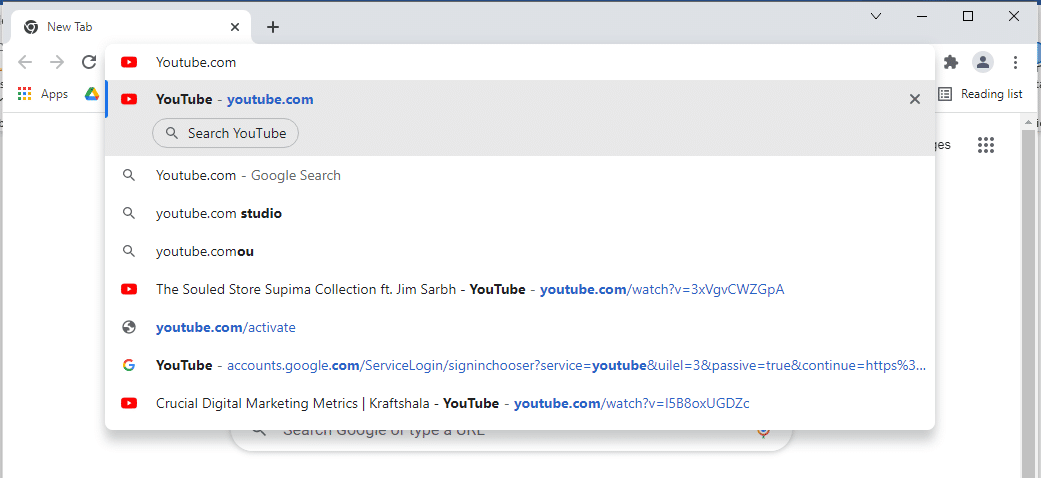Image resolution: width=1041 pixels, height=478 pixels.
Task: Reload the page with the refresh icon
Action: [x=89, y=62]
